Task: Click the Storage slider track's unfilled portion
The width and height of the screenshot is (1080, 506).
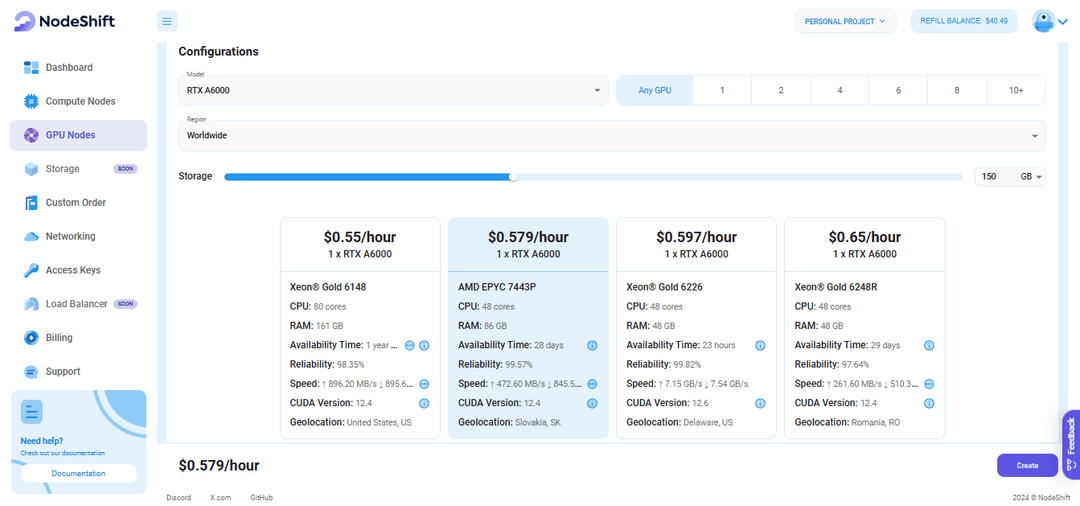Action: [x=738, y=177]
